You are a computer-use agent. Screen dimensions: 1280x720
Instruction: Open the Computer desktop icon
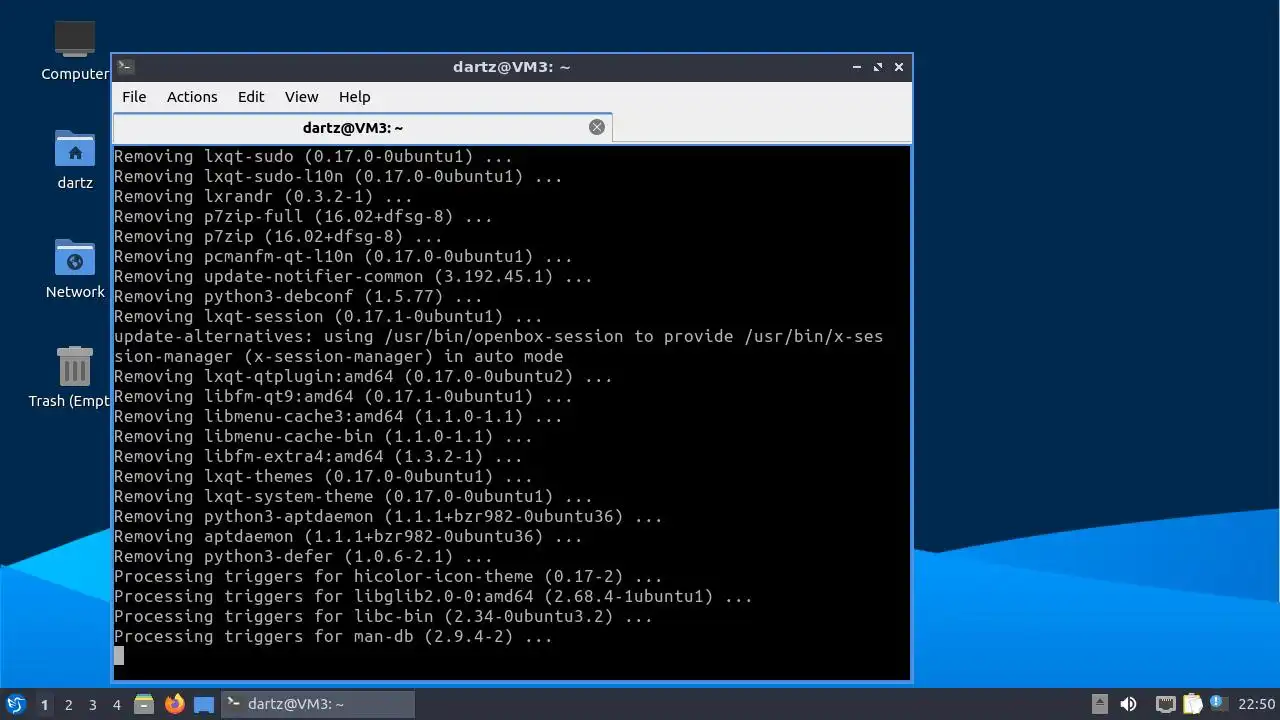[x=75, y=50]
